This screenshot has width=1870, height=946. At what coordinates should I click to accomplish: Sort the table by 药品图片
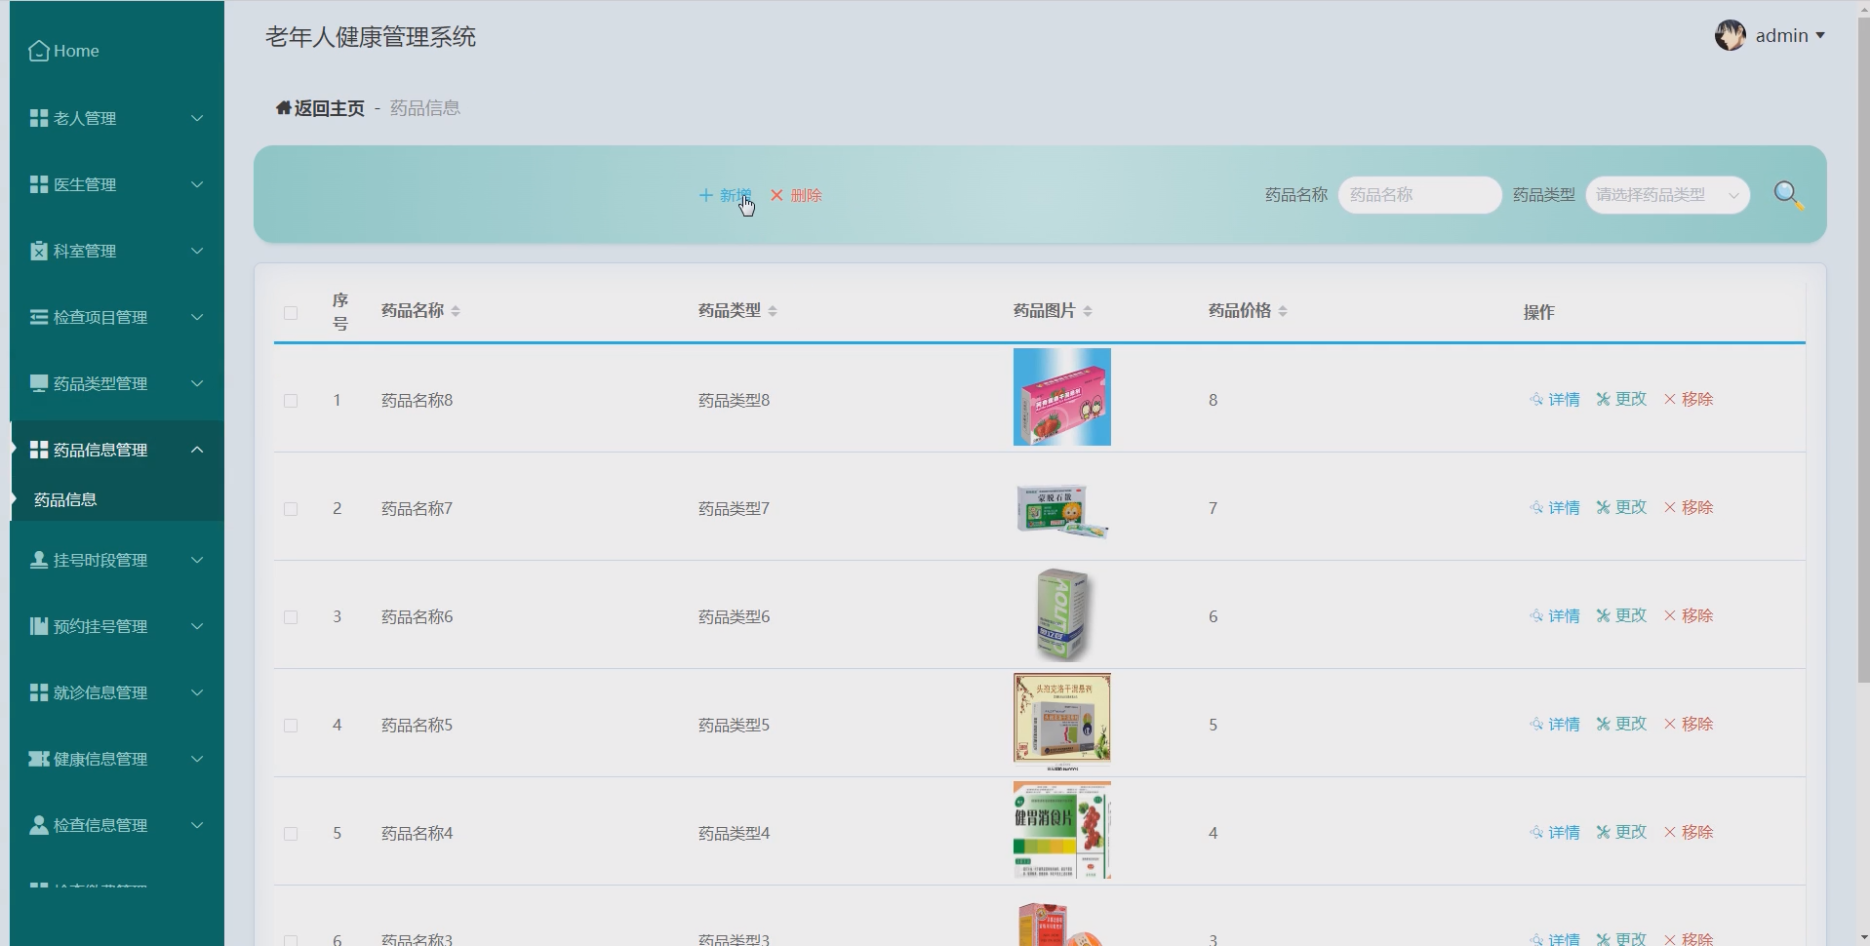[x=1087, y=312]
